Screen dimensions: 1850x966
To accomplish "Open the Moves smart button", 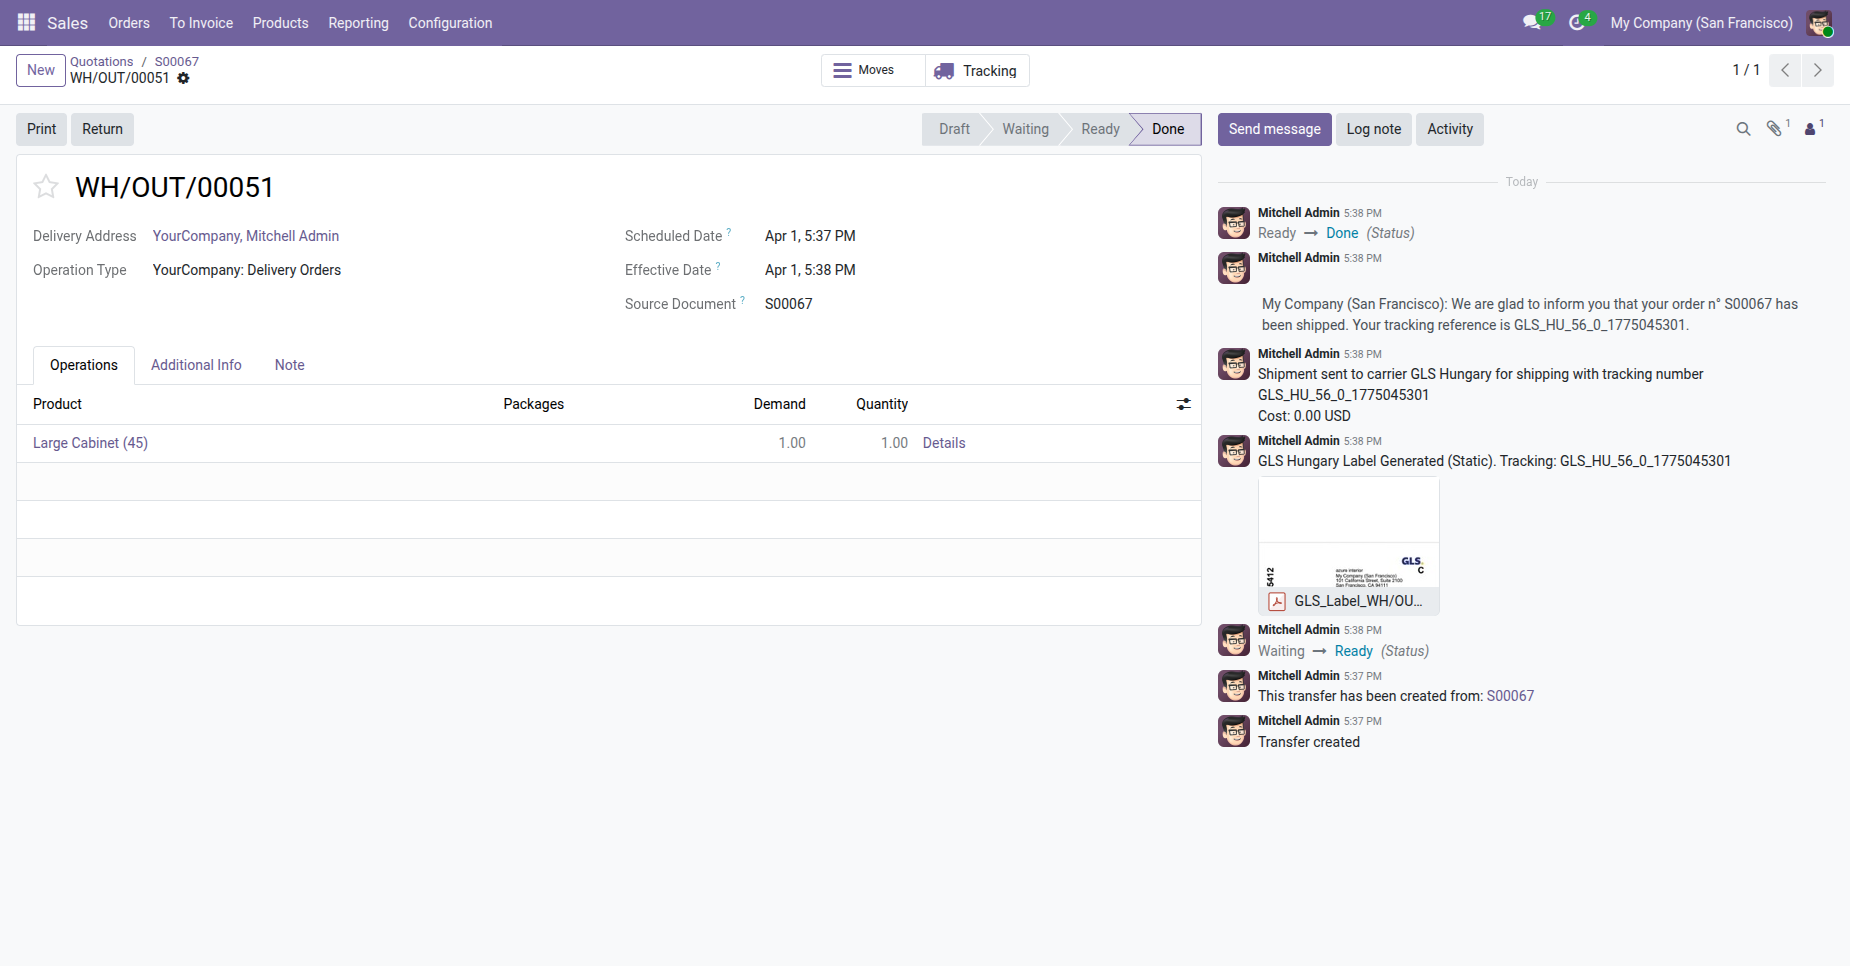I will pyautogui.click(x=873, y=71).
